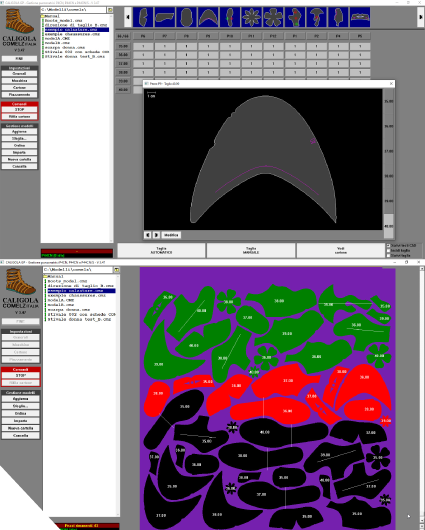425x530 pixels.
Task: Select the five-petal flower piece thumbnail
Action: click(x=273, y=17)
